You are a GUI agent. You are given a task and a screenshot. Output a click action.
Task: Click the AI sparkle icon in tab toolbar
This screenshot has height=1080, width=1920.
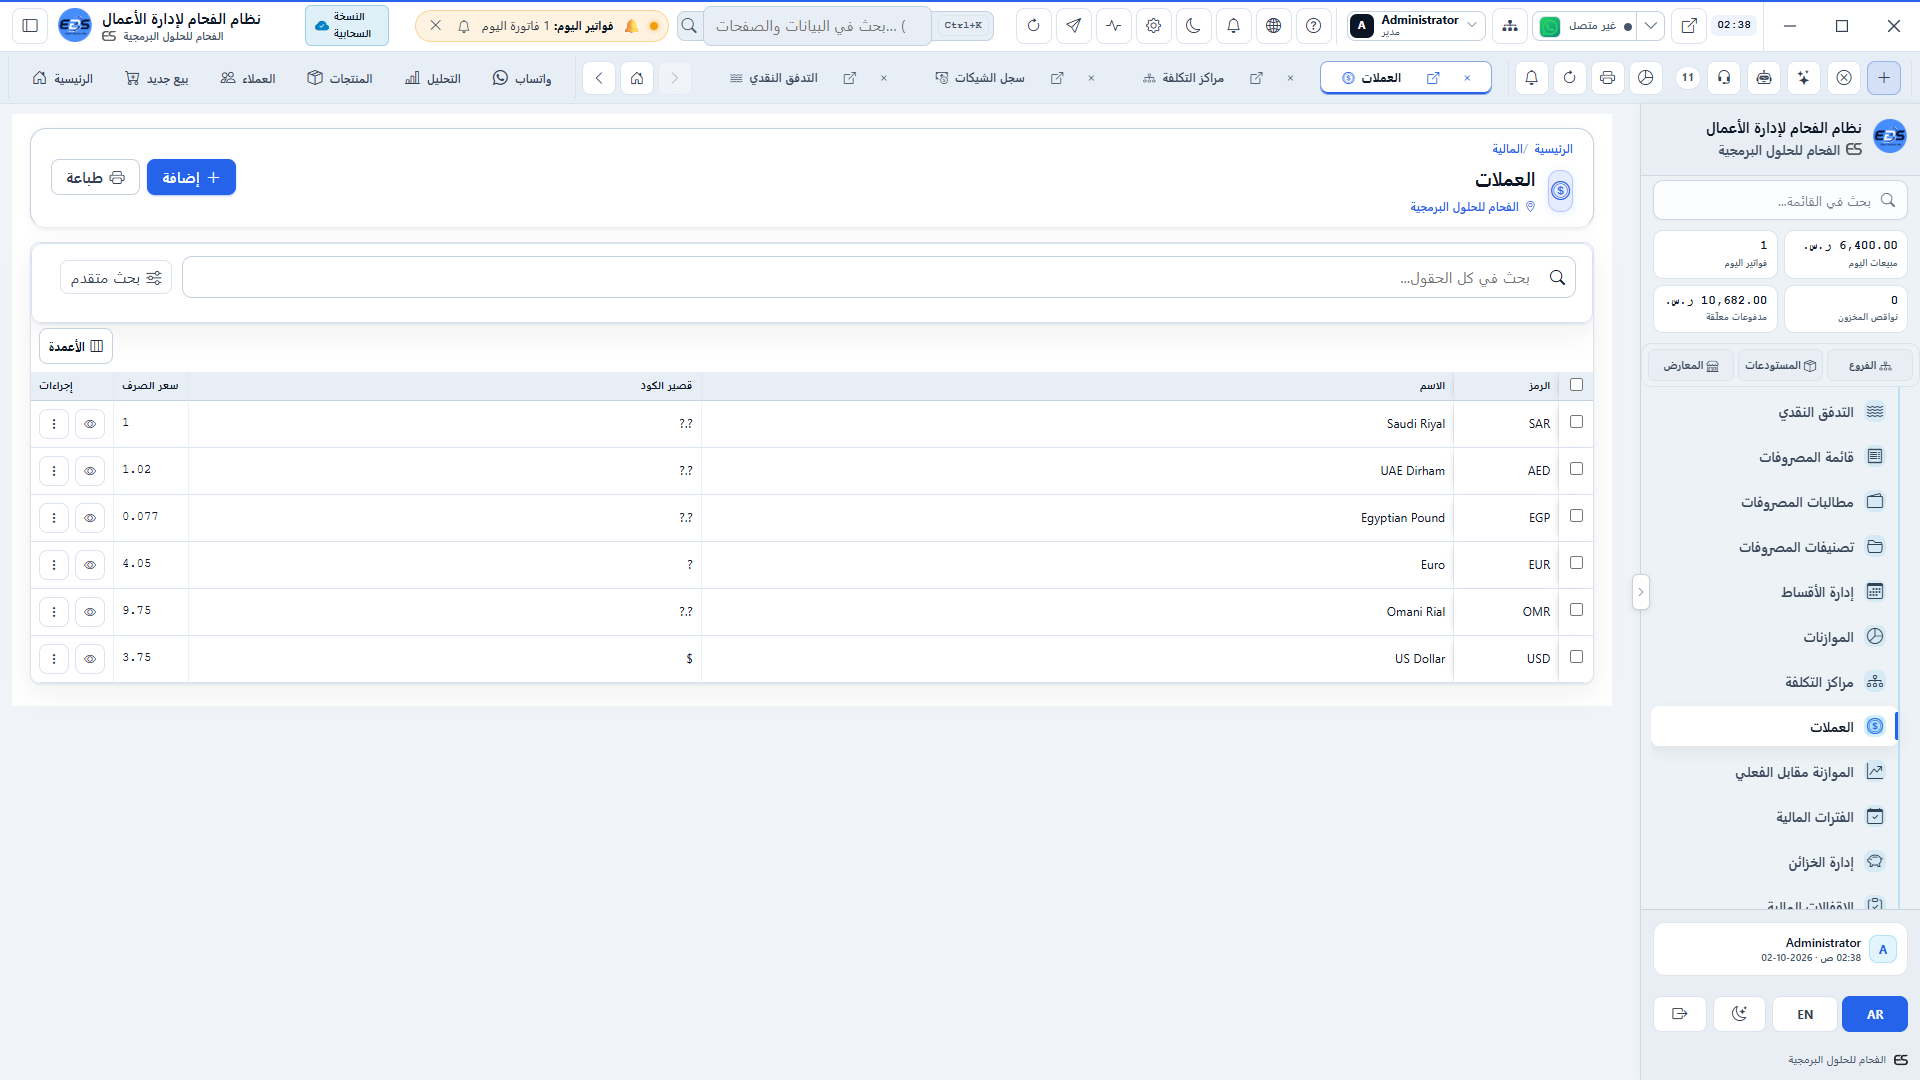(x=1803, y=78)
